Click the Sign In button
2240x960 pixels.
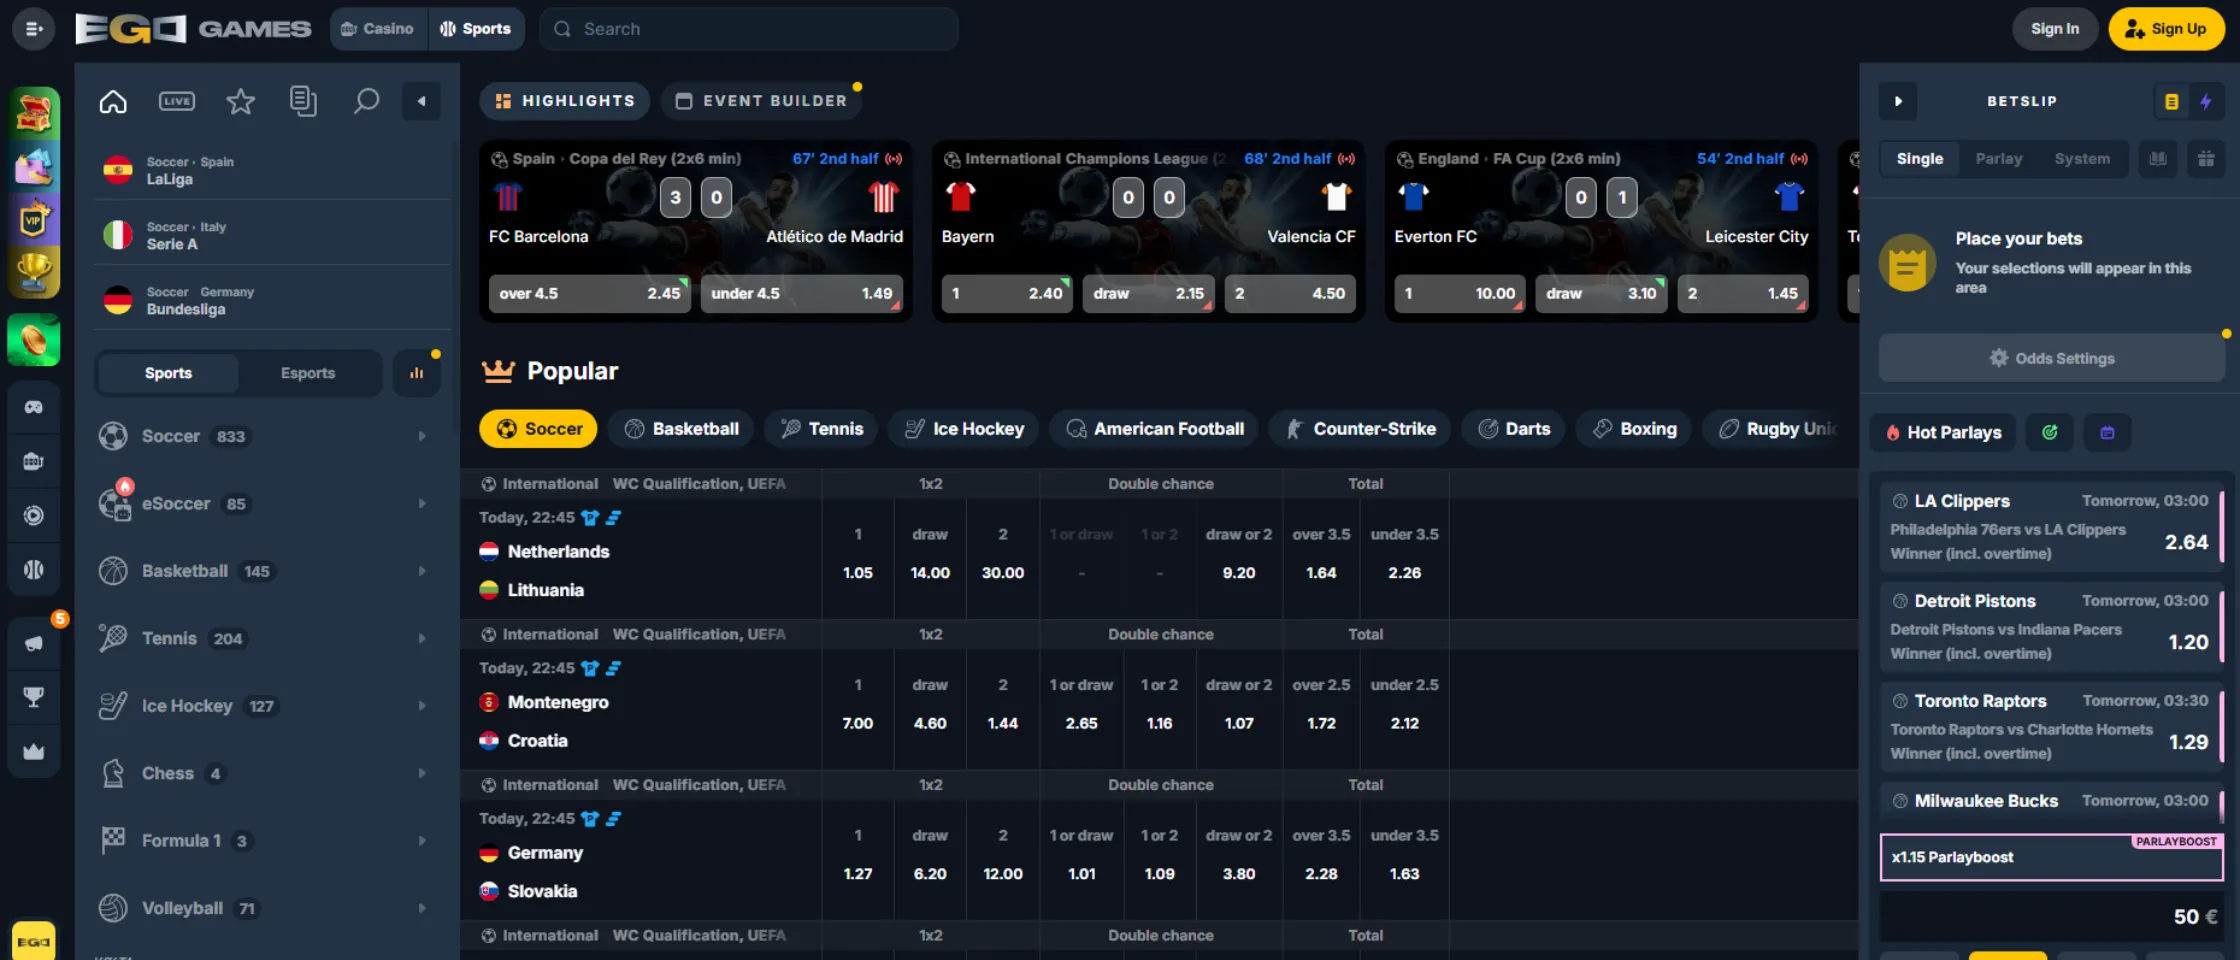(x=2055, y=28)
